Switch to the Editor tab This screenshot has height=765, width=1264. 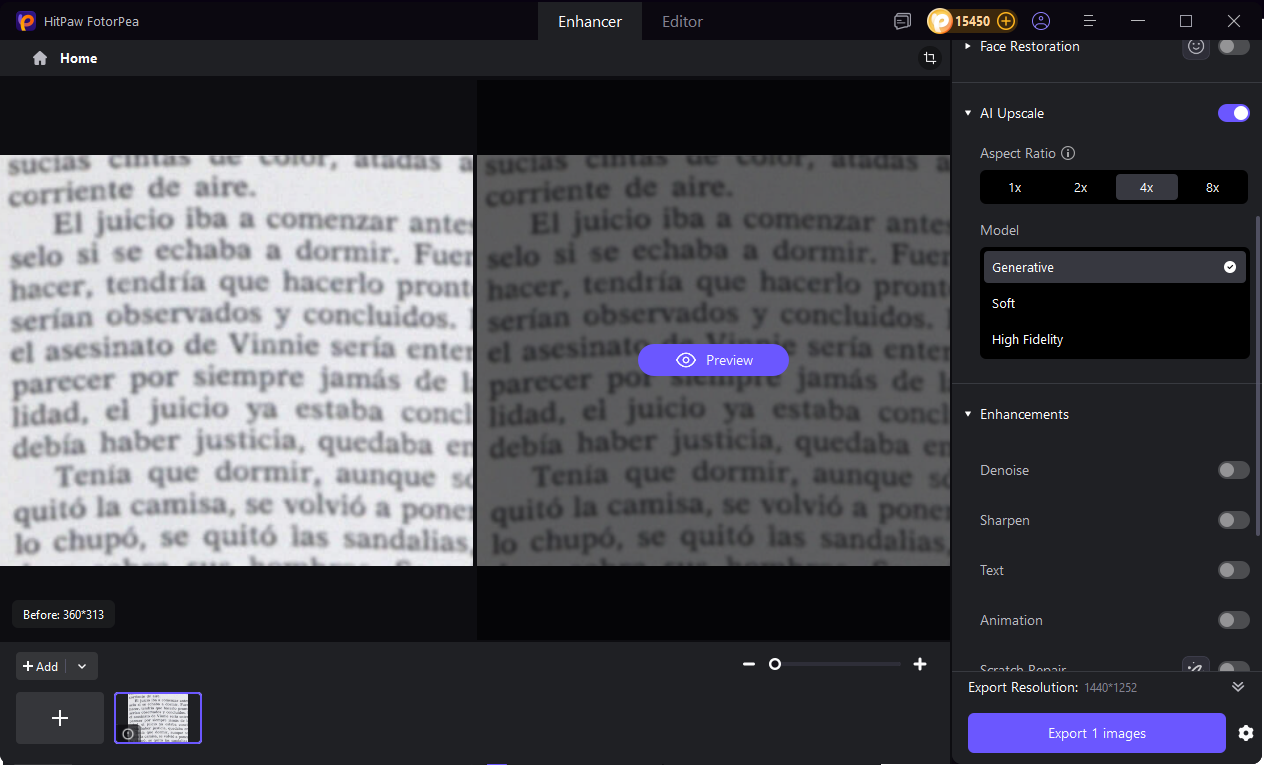(x=682, y=21)
